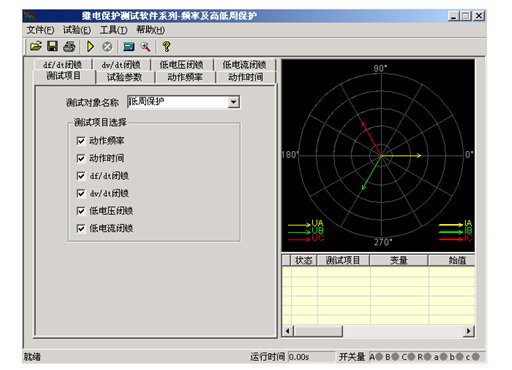Open the 文件(F) menu
The image size is (512, 370).
(x=40, y=30)
